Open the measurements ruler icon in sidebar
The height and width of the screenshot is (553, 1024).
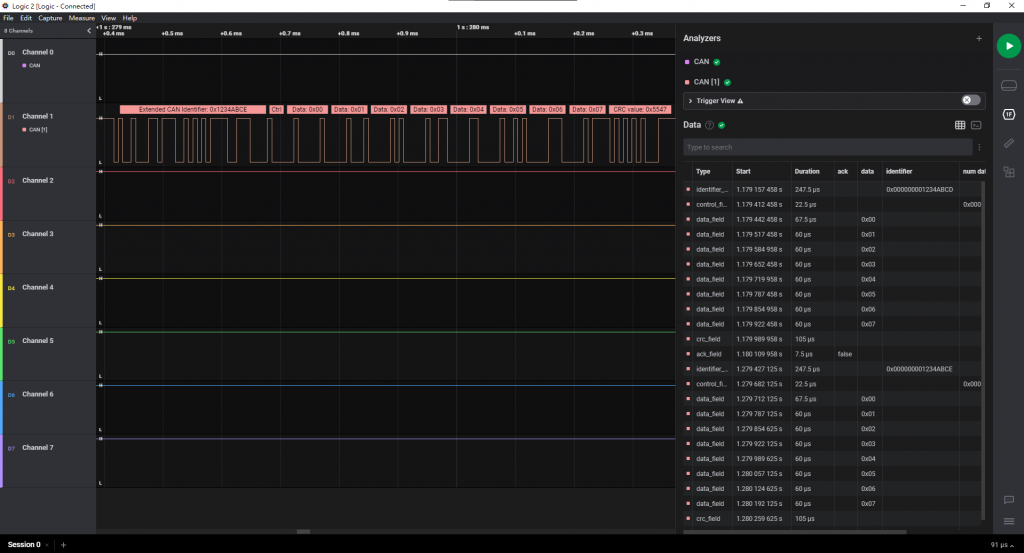click(1008, 143)
